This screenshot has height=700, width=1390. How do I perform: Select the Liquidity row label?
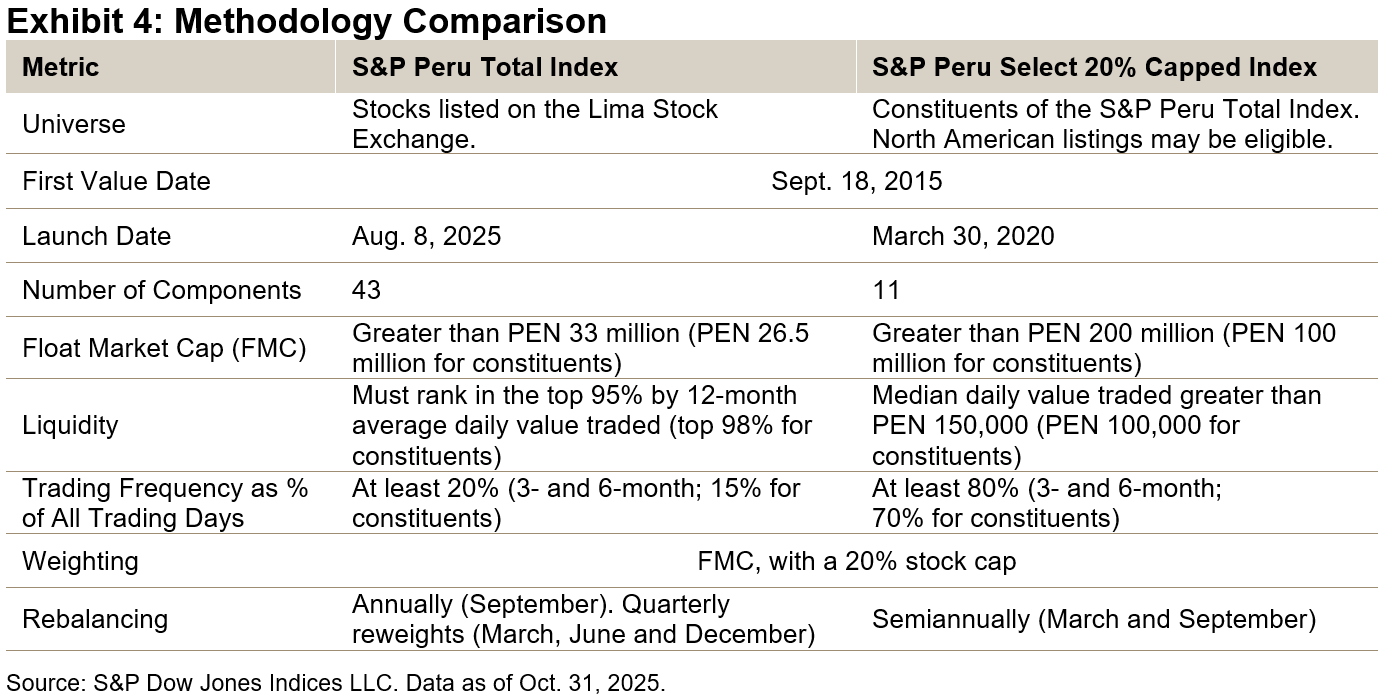70,425
